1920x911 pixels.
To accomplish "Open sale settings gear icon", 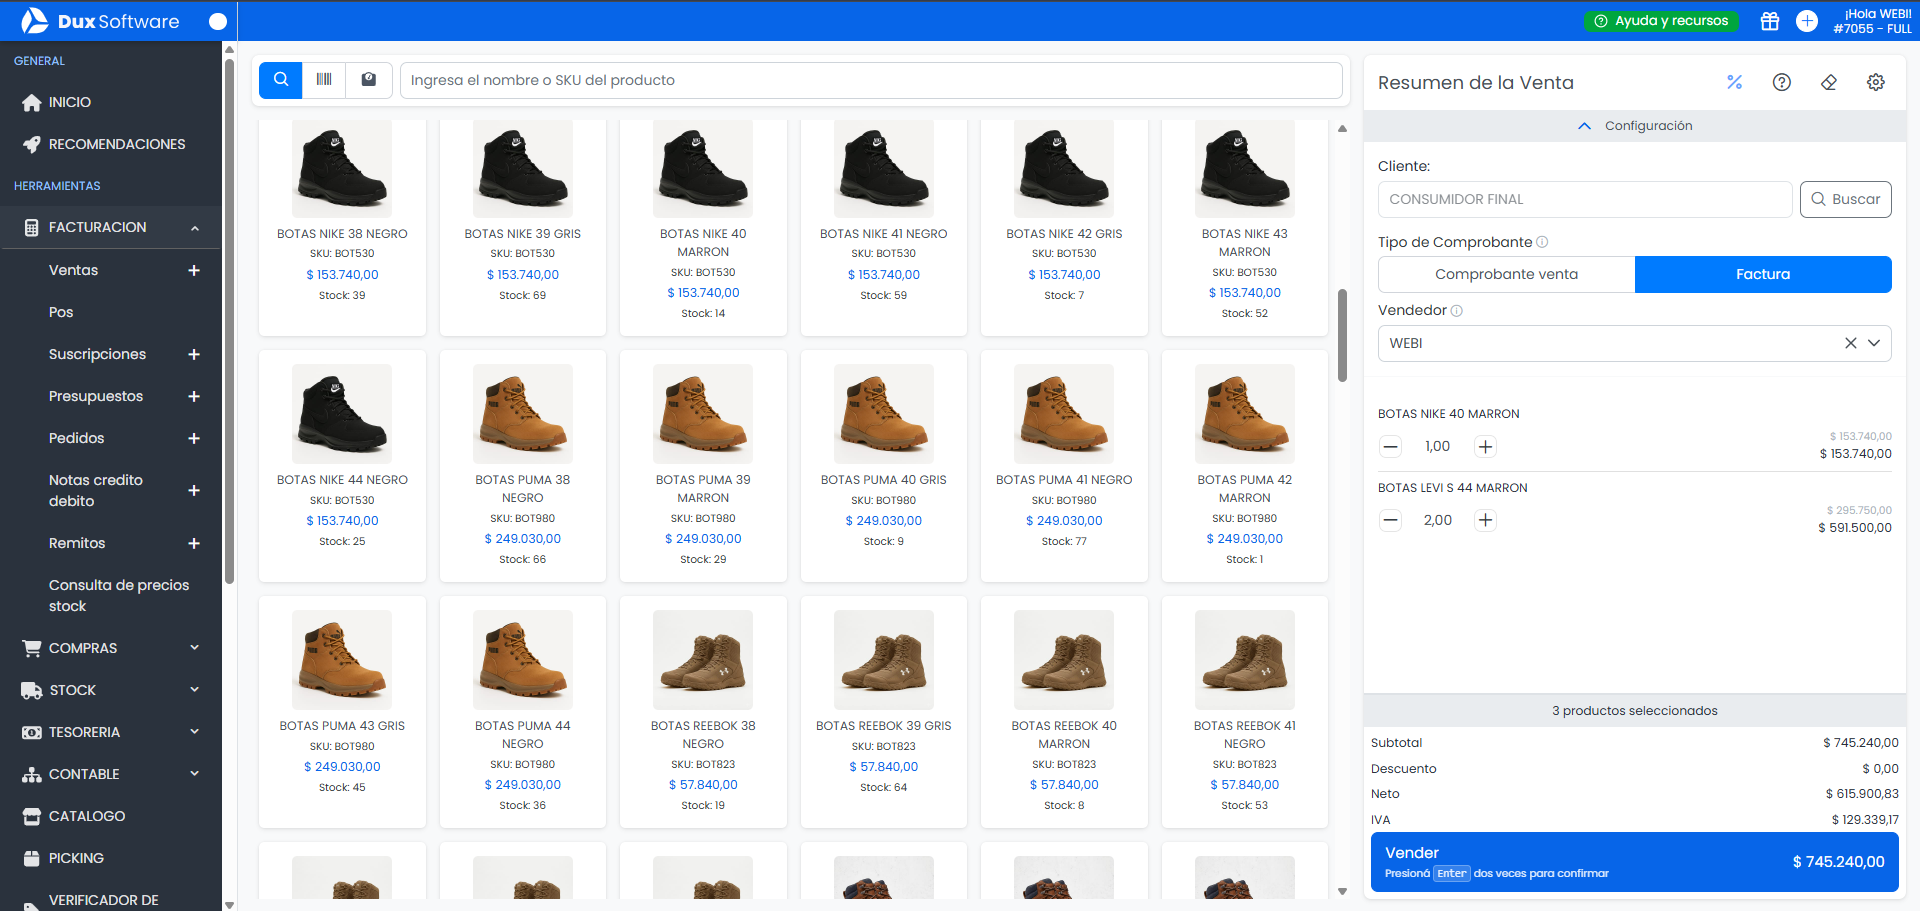I will pos(1876,82).
